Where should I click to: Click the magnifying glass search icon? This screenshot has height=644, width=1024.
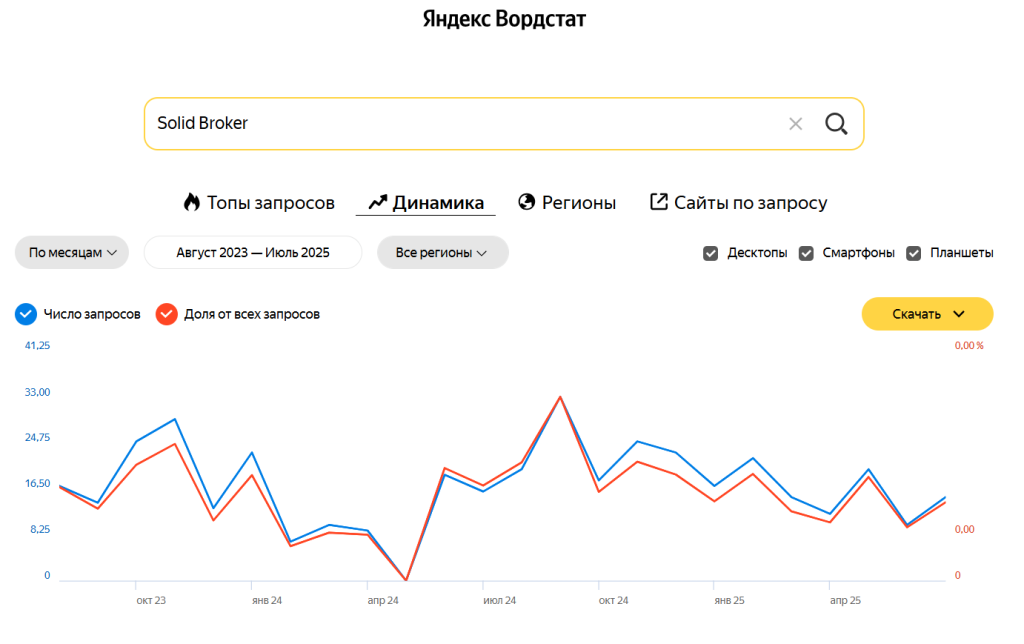pyautogui.click(x=836, y=123)
